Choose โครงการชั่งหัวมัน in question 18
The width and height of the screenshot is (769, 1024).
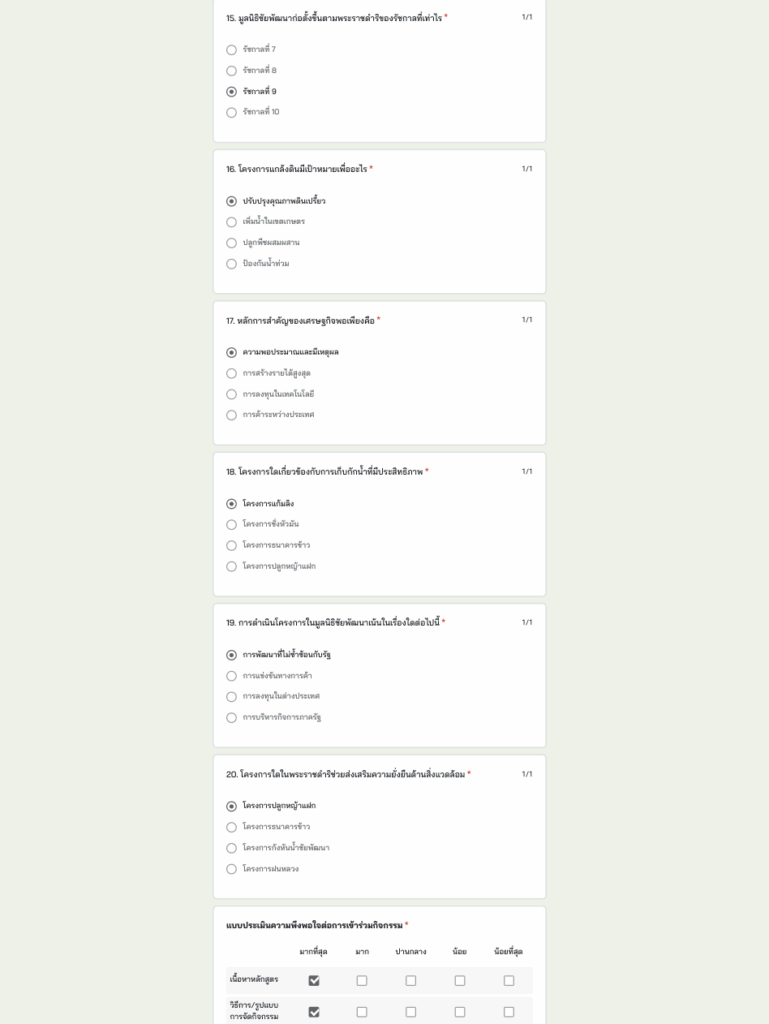coord(232,525)
